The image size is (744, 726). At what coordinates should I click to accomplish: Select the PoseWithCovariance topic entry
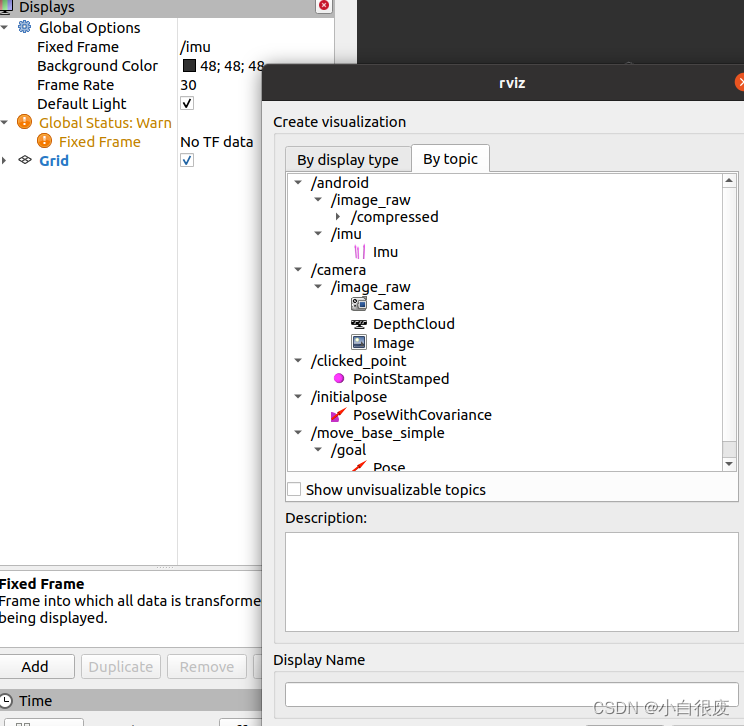[422, 415]
